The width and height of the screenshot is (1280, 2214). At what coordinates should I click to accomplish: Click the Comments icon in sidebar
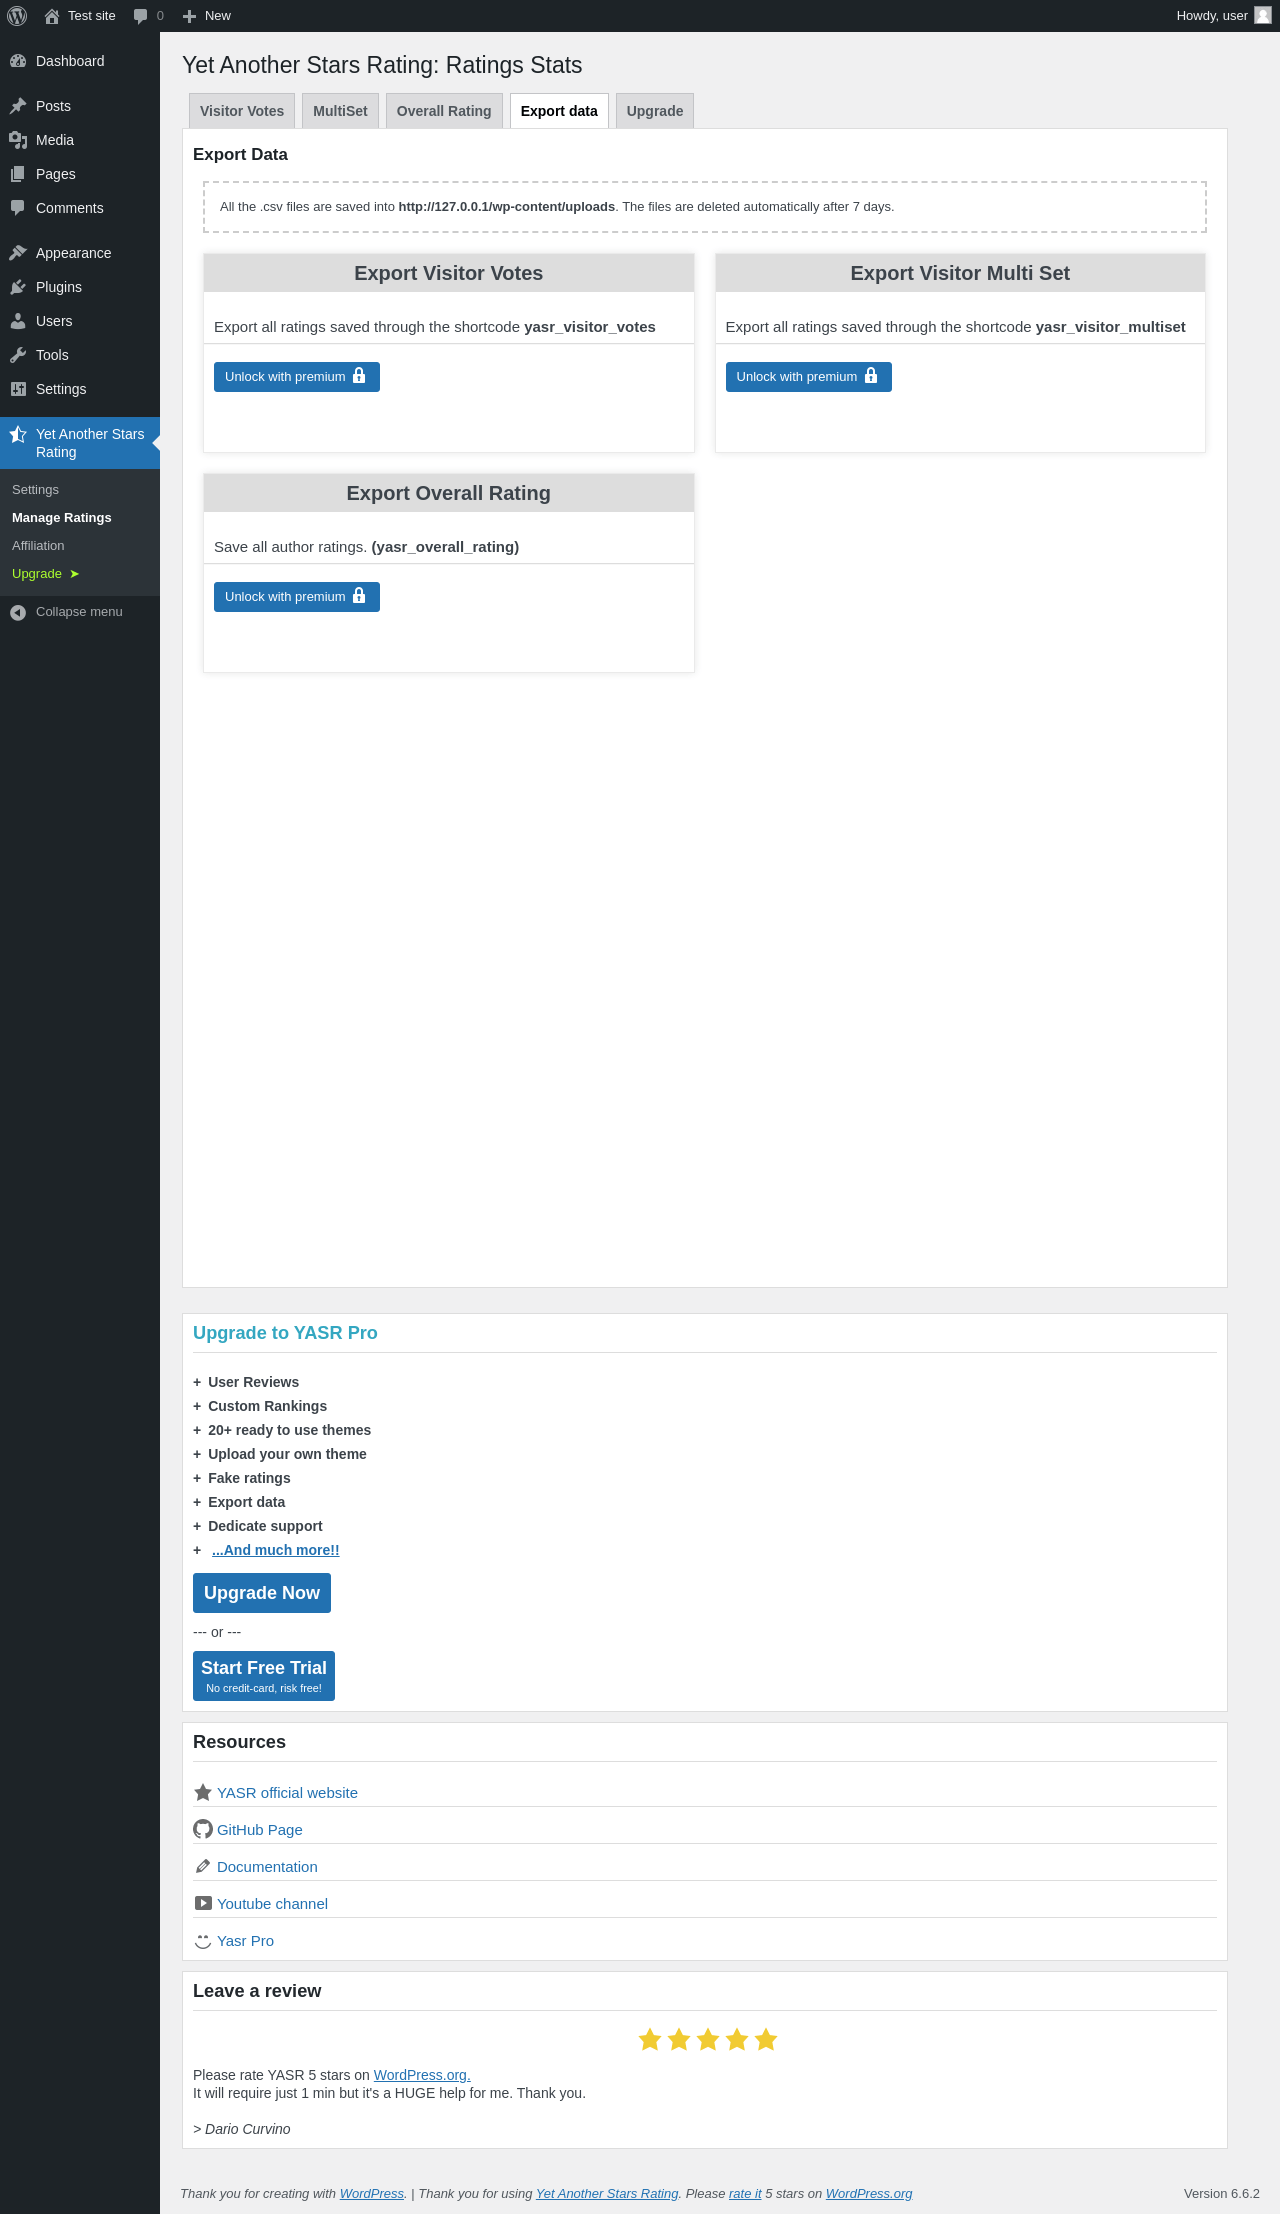click(18, 208)
